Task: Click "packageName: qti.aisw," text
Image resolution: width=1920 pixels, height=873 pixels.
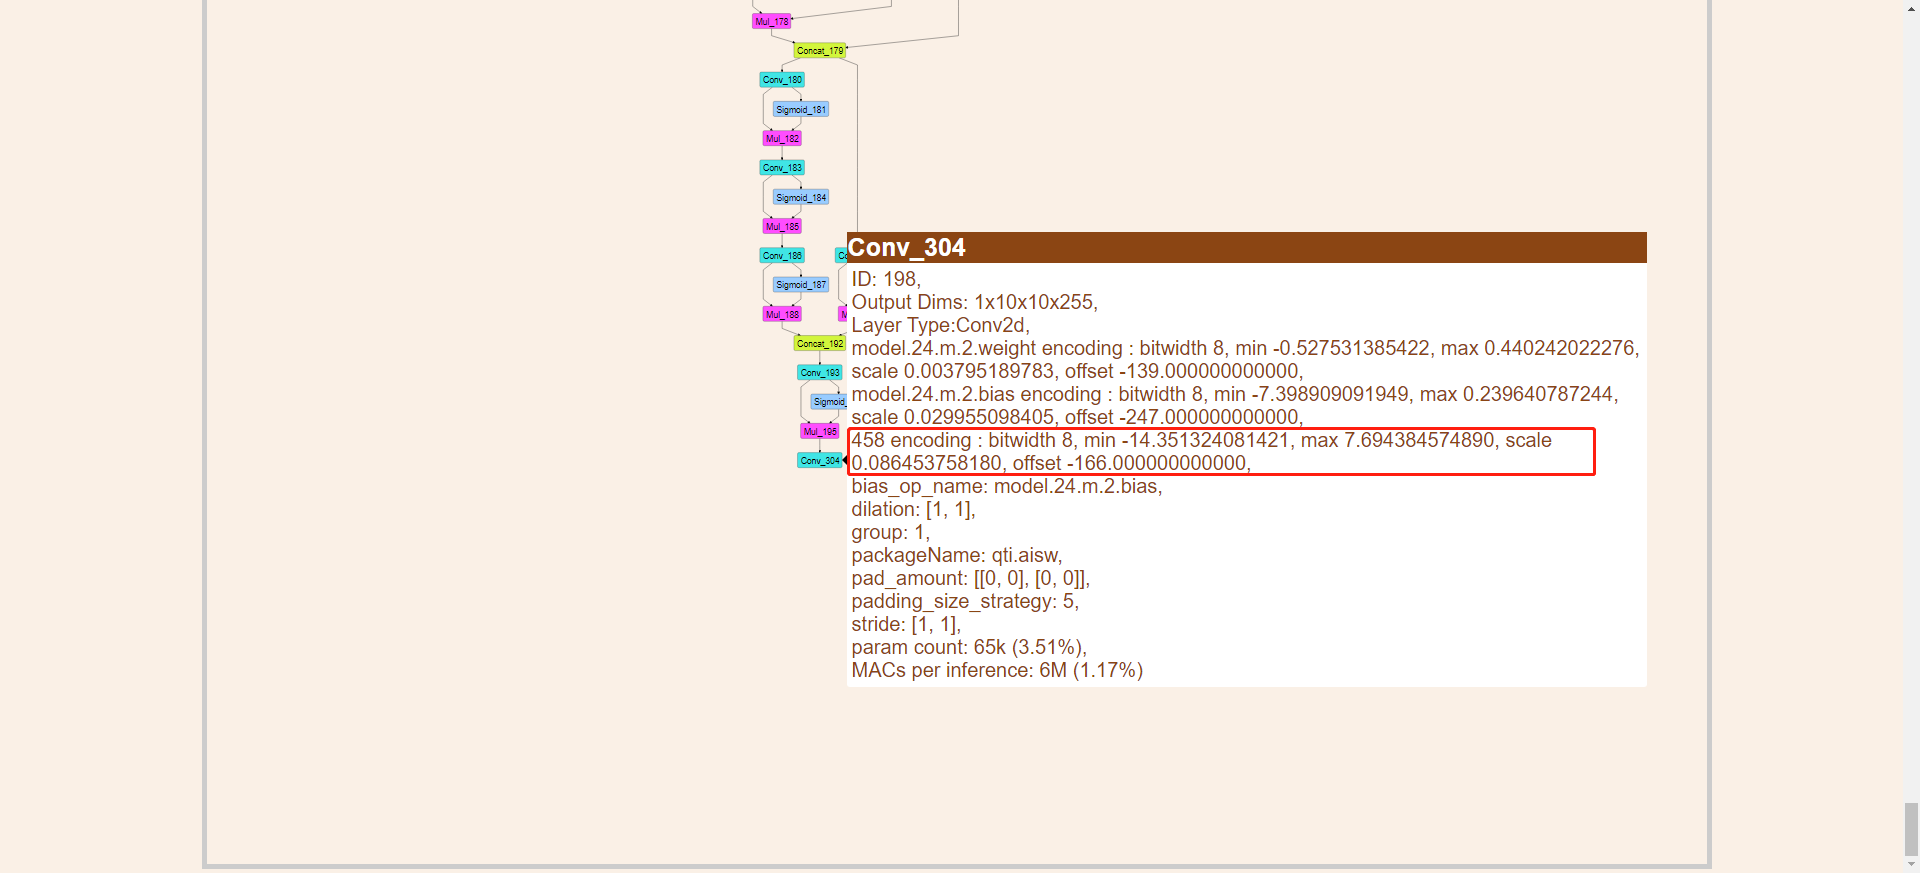Action: tap(957, 555)
